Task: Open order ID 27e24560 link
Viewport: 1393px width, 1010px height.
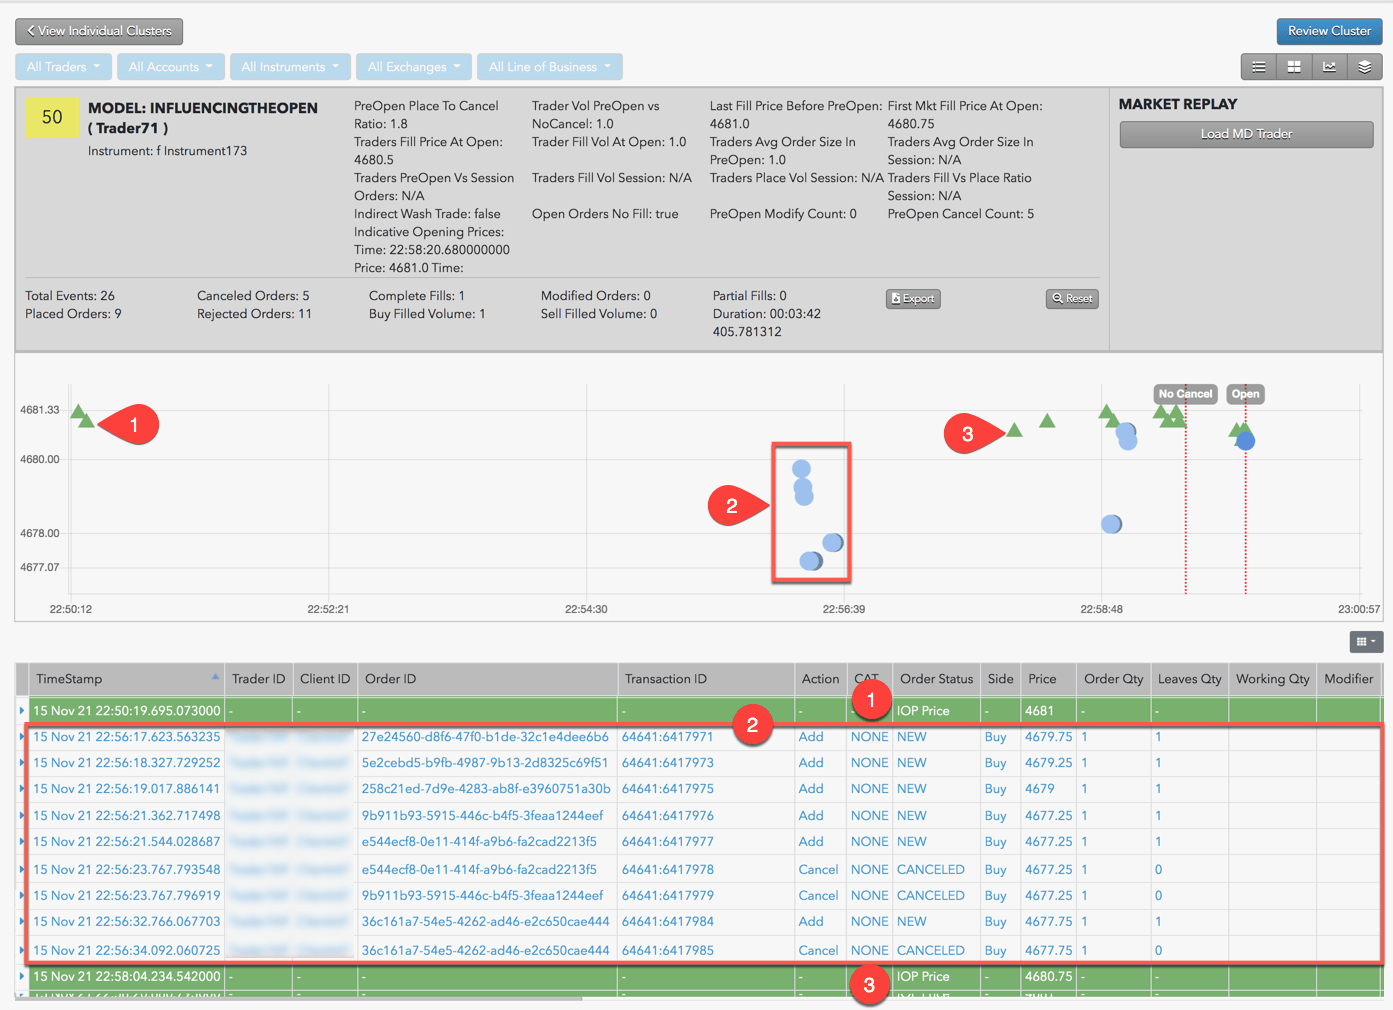Action: pyautogui.click(x=485, y=737)
